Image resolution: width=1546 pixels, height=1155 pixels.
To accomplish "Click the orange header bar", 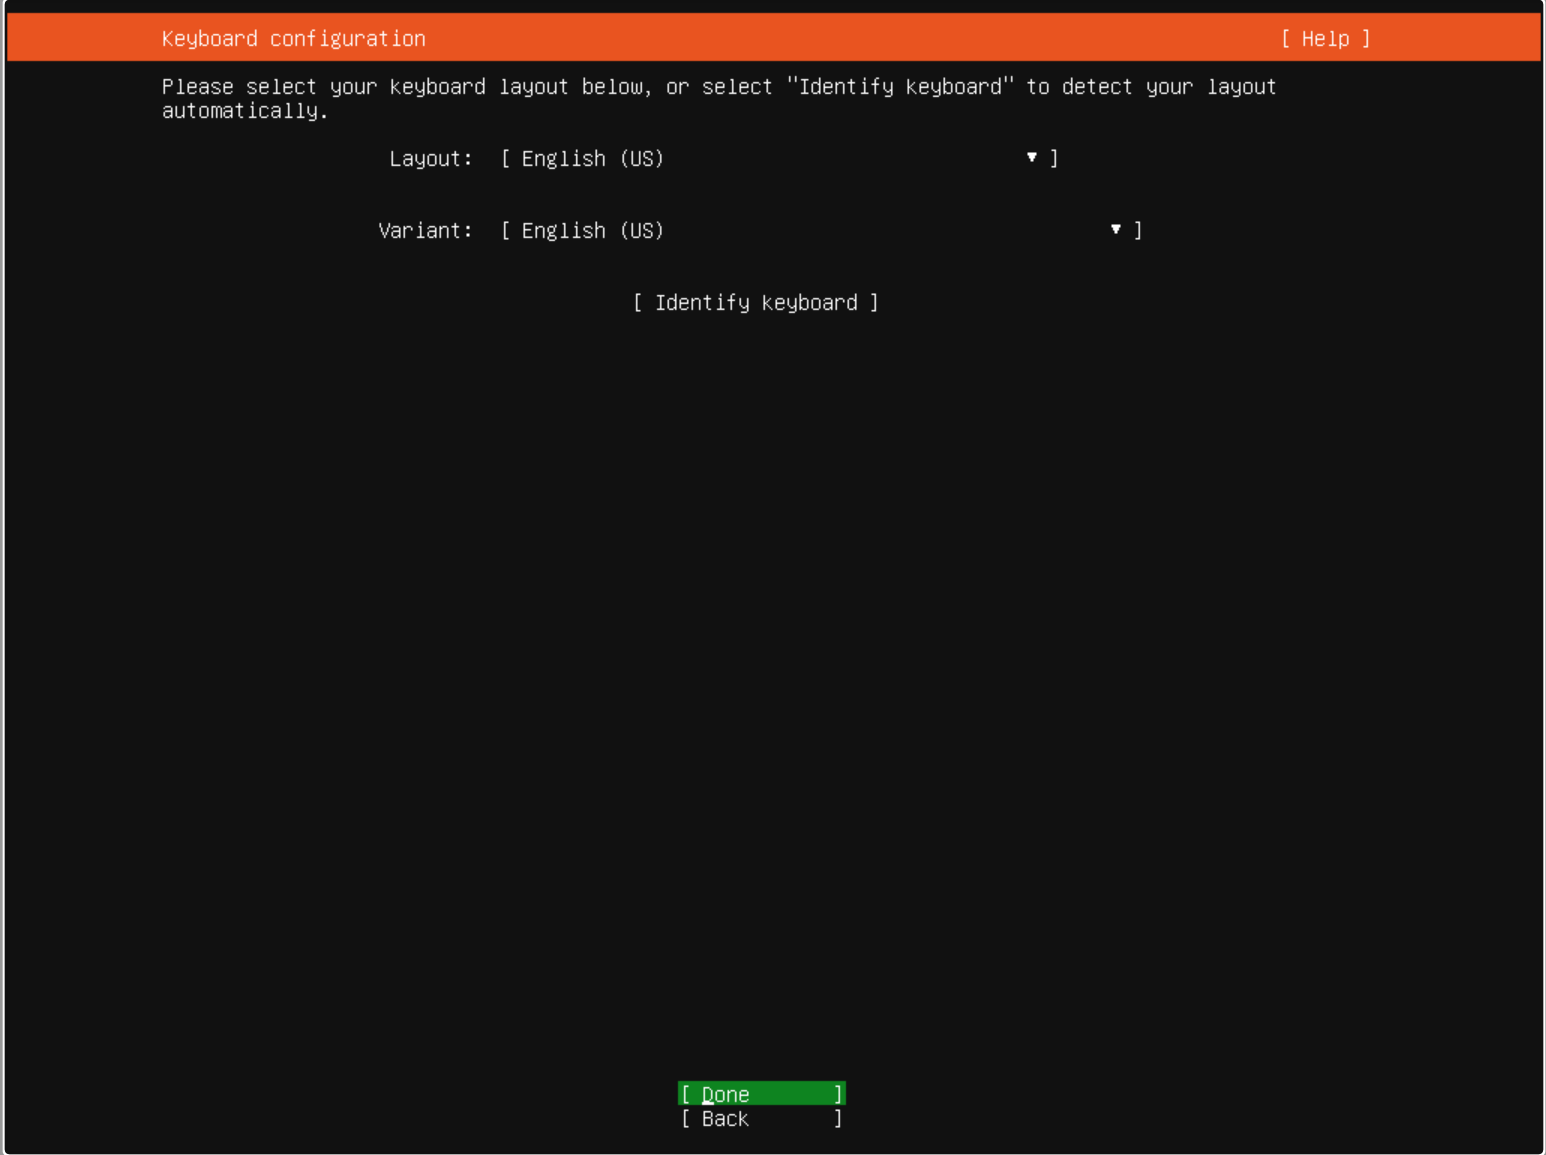I will 850,39.
